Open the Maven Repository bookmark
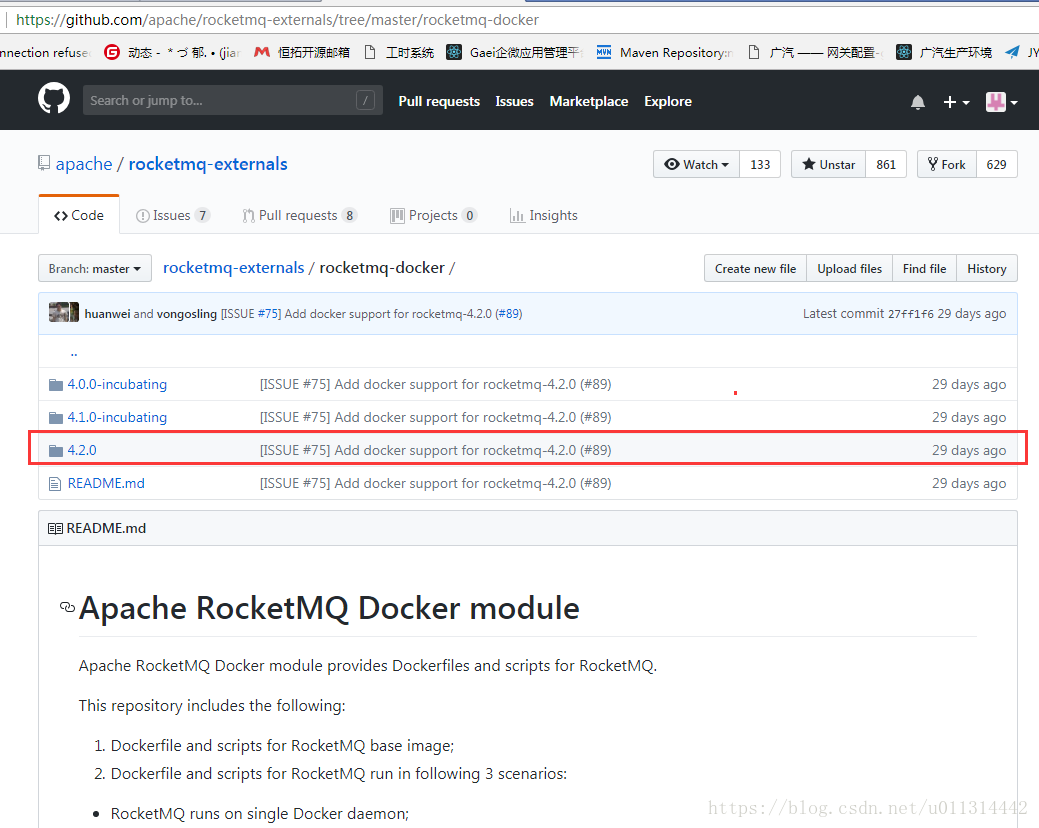This screenshot has height=828, width=1039. coord(665,52)
